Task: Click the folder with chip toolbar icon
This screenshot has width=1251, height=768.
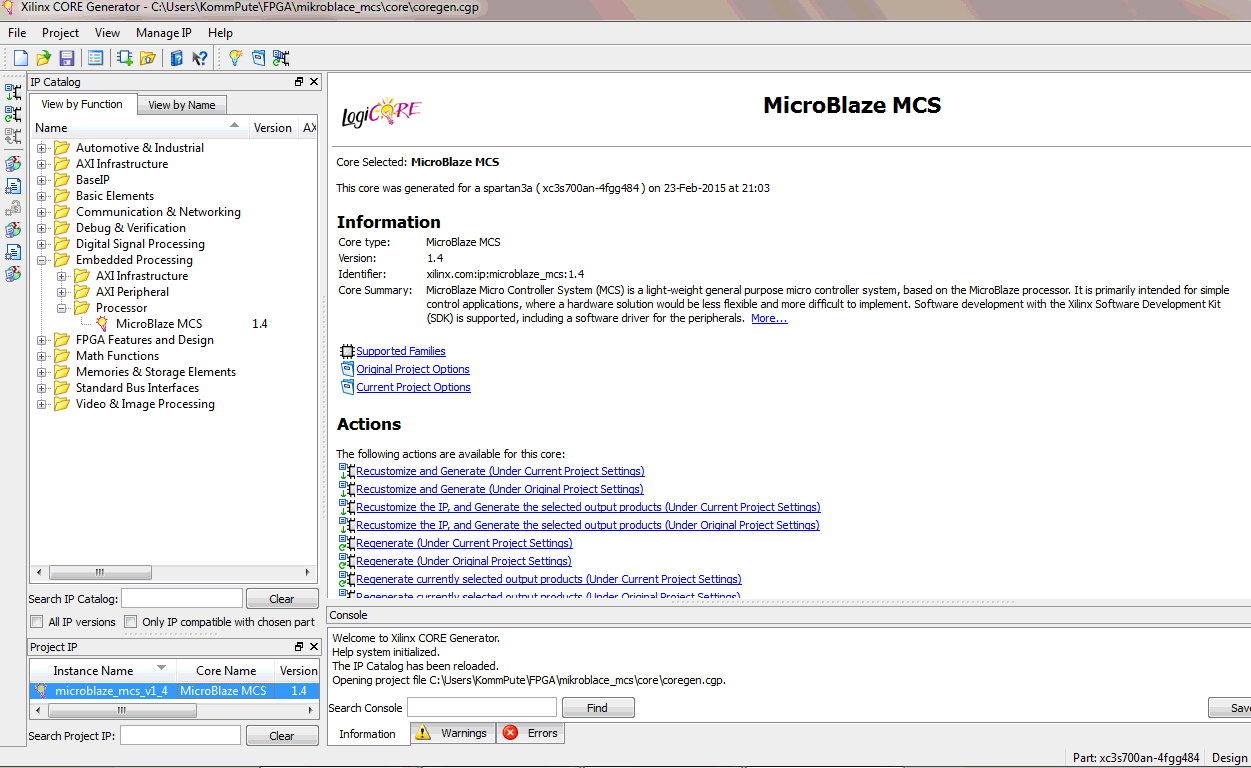Action: coord(148,58)
